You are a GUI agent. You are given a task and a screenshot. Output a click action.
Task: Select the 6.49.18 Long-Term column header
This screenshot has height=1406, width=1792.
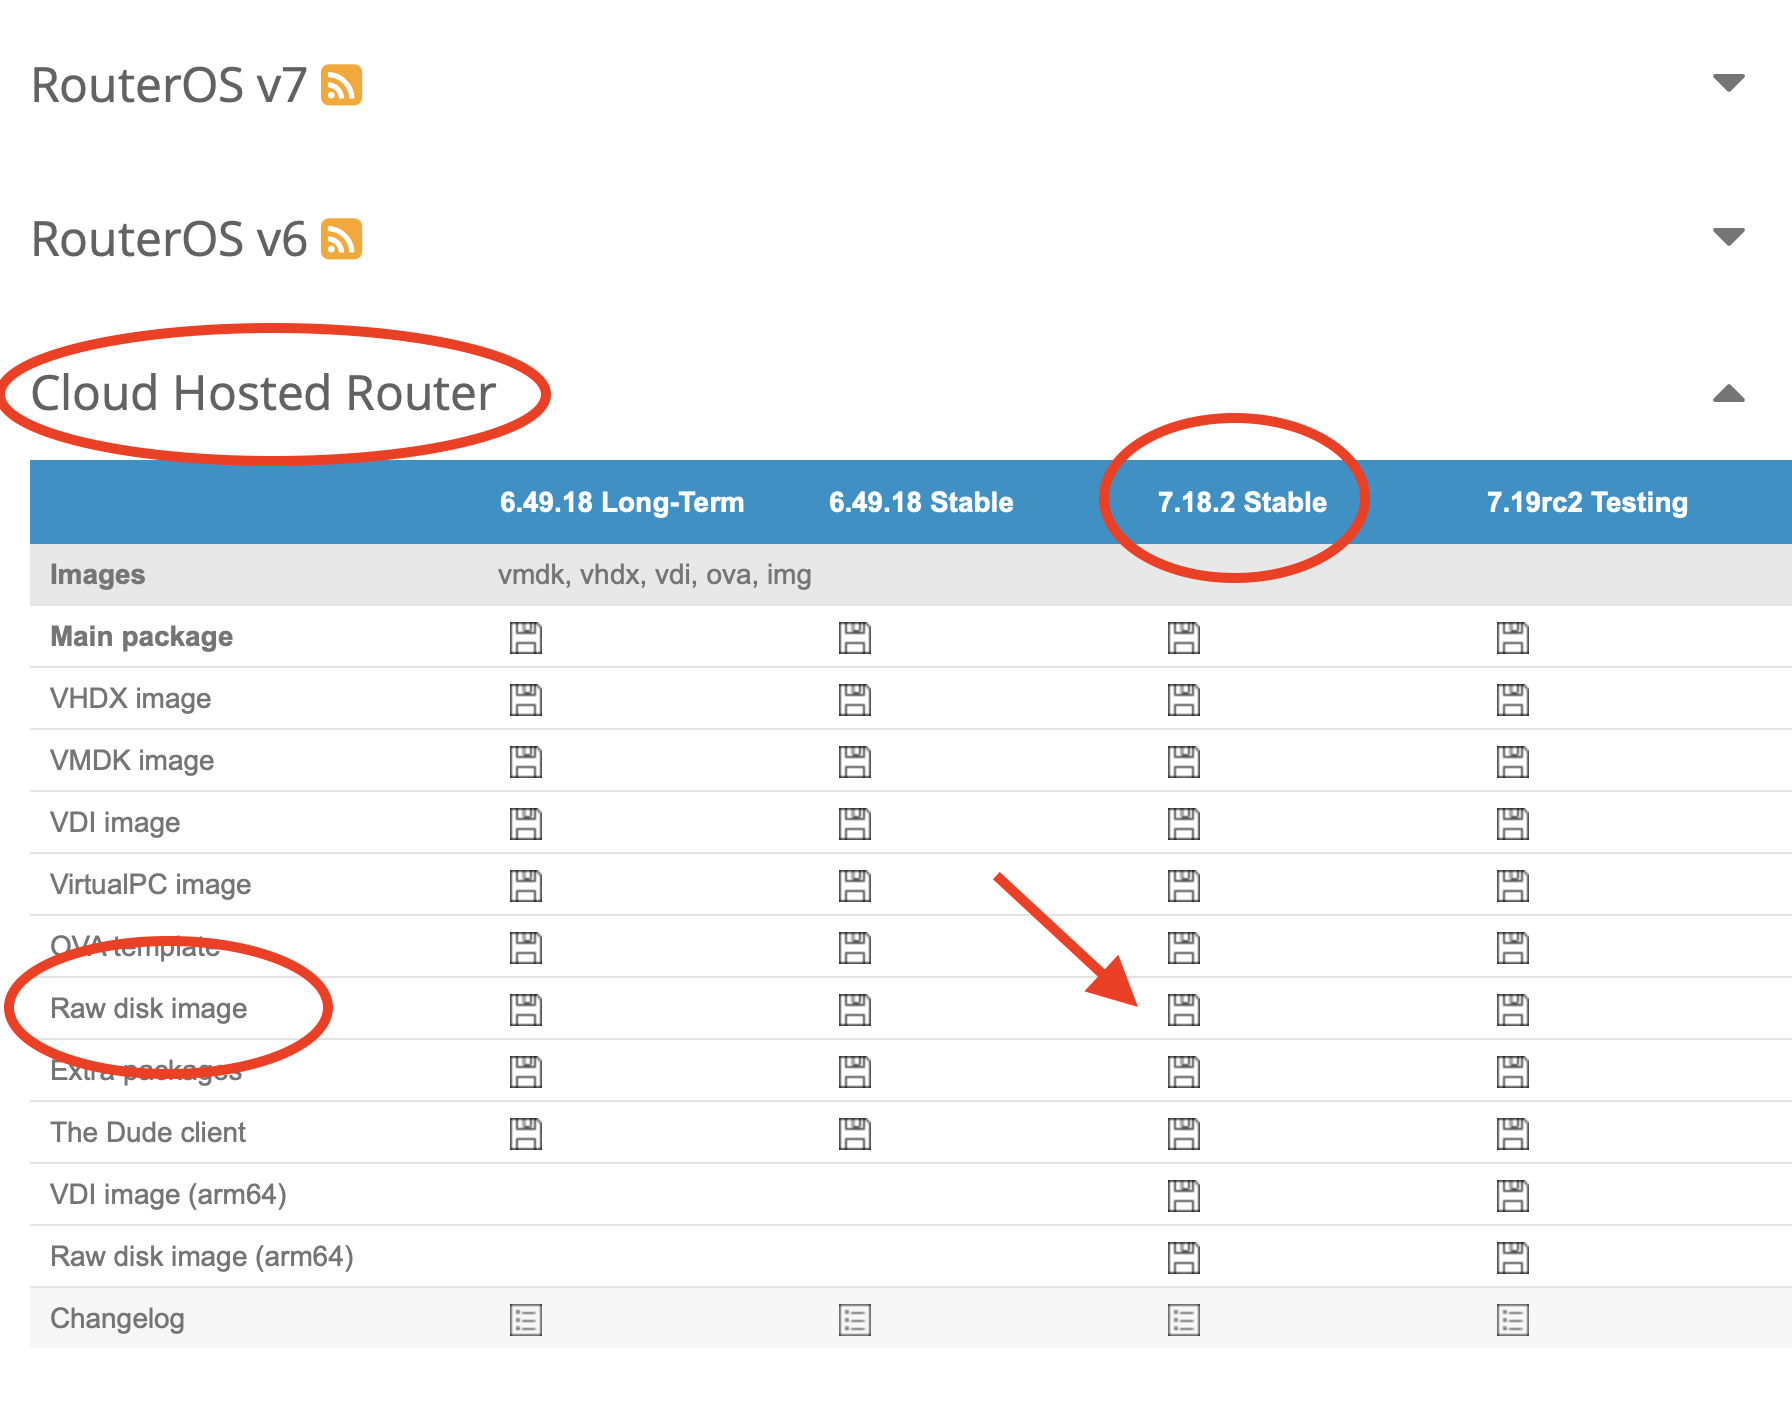click(x=622, y=502)
